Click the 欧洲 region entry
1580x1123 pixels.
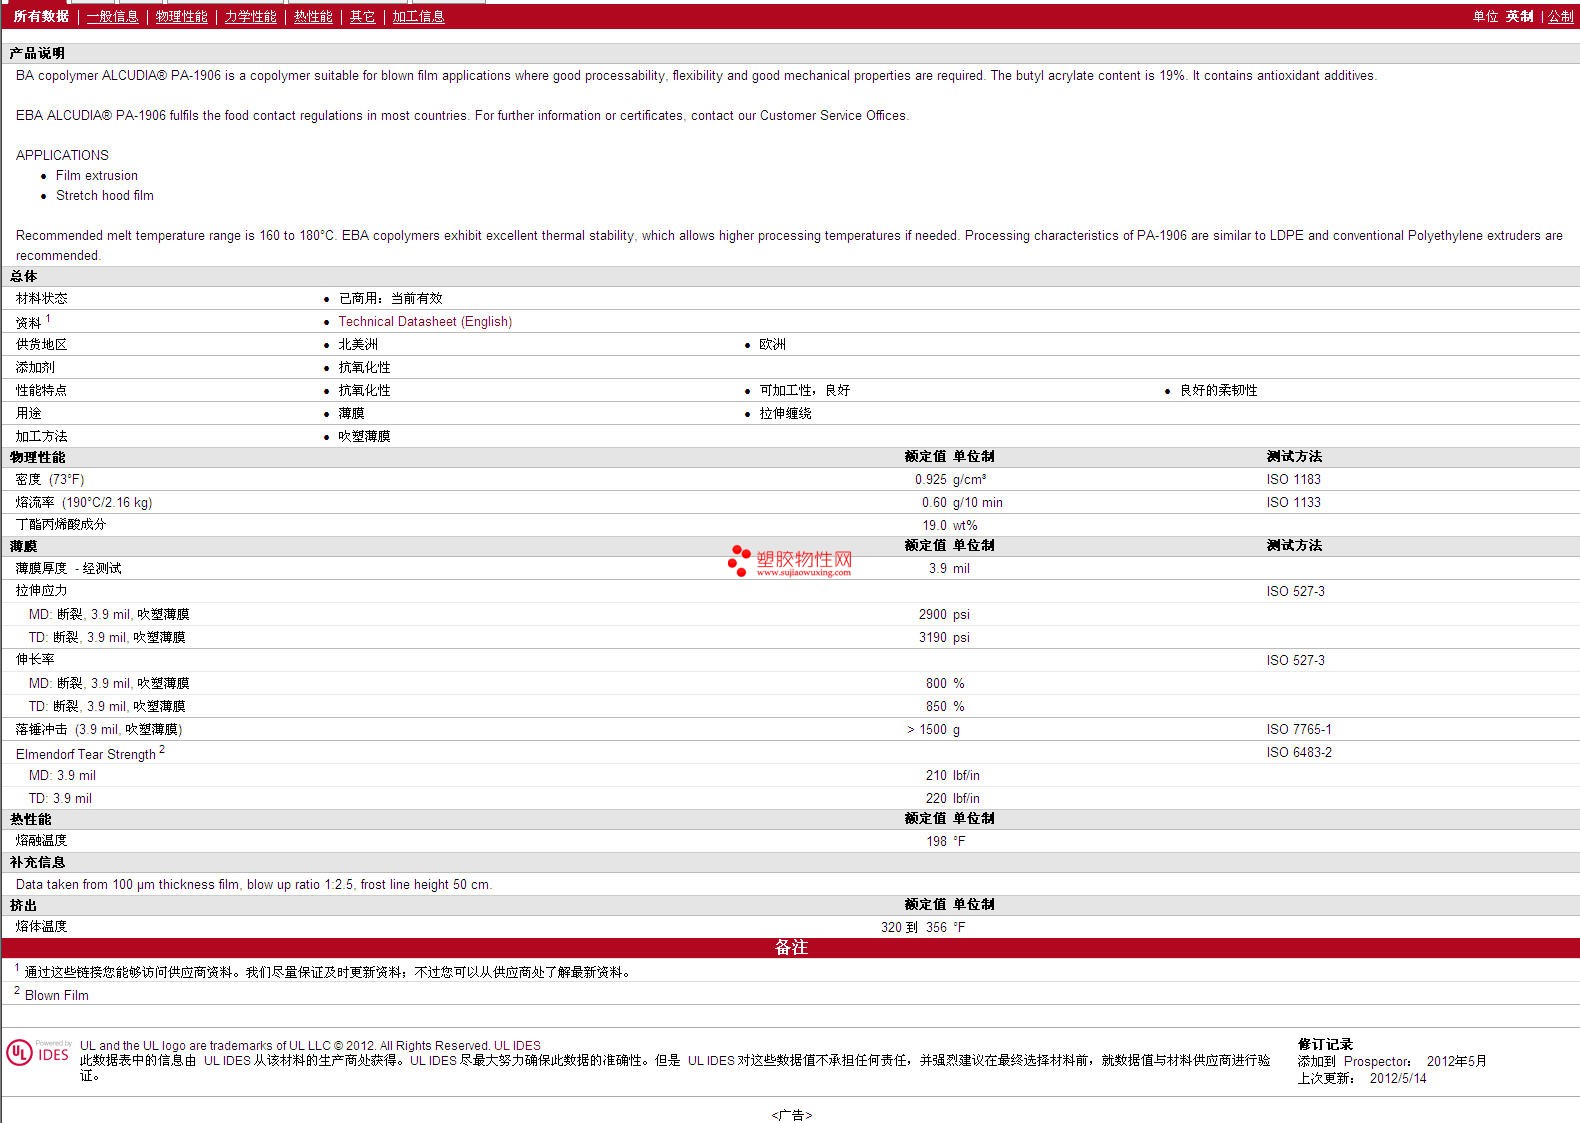tap(772, 345)
